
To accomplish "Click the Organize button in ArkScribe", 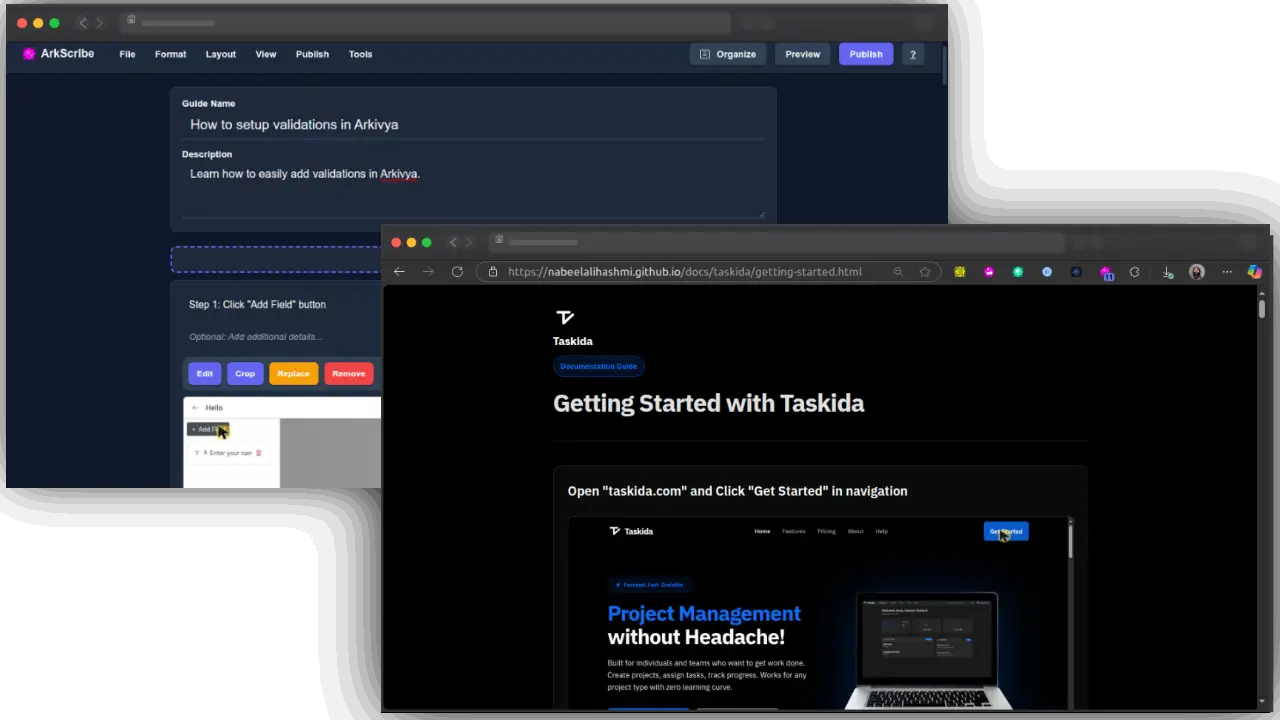I will point(728,54).
